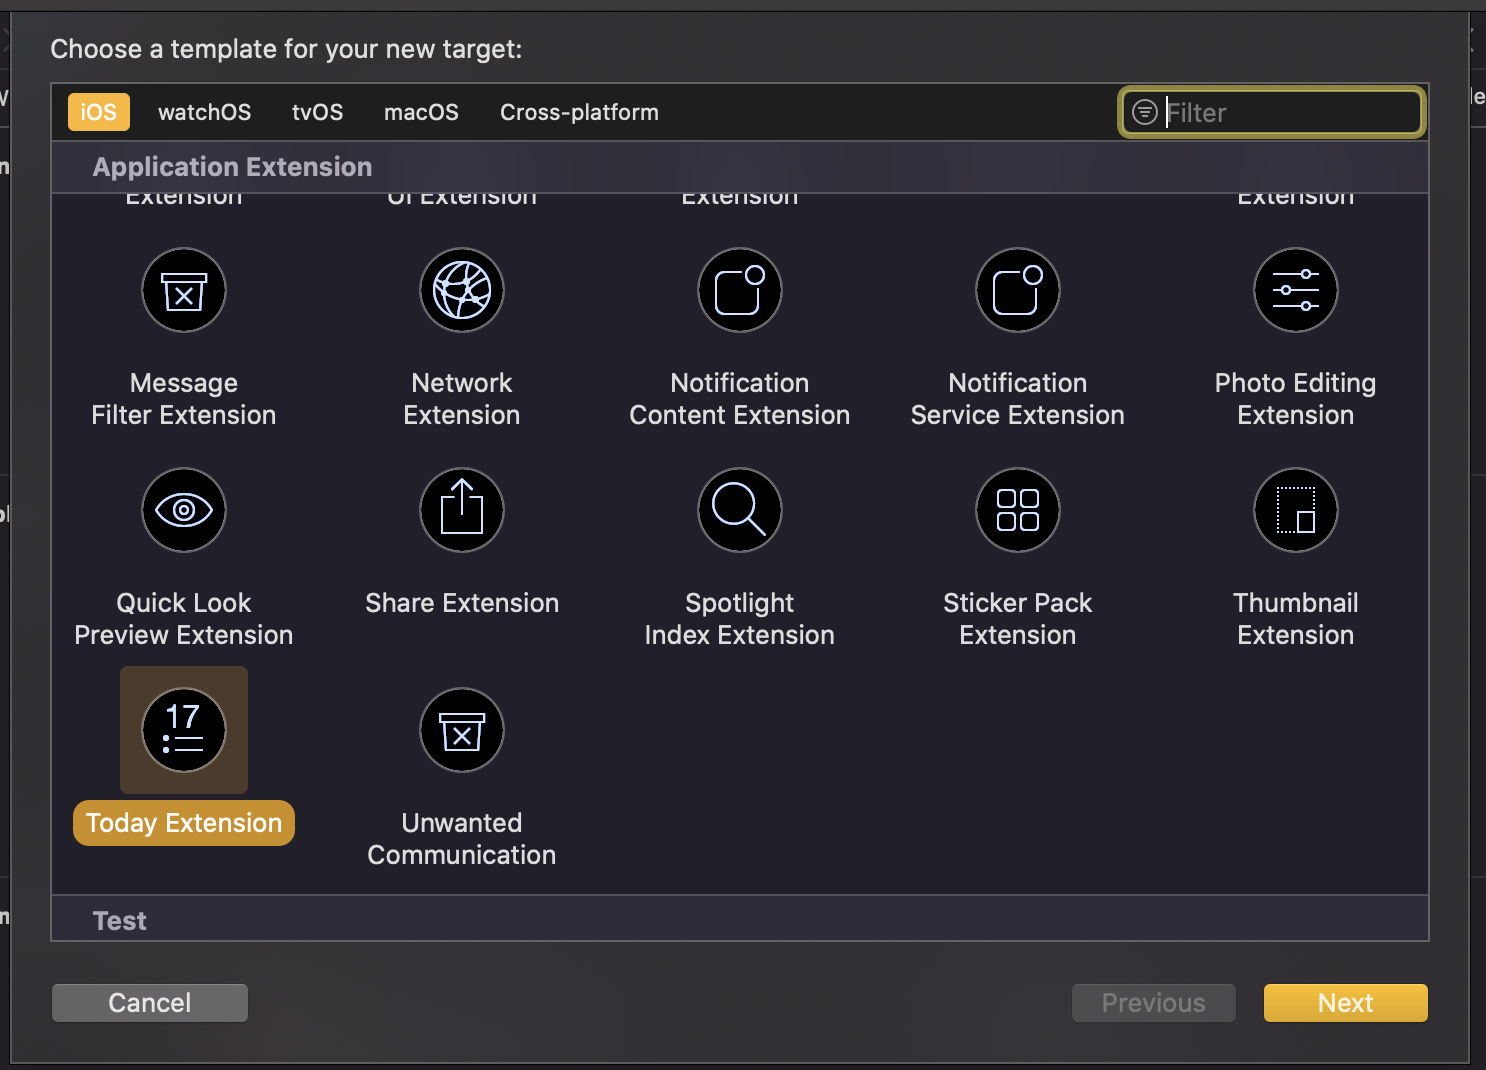Switch to the Cross-platform tab

579,112
